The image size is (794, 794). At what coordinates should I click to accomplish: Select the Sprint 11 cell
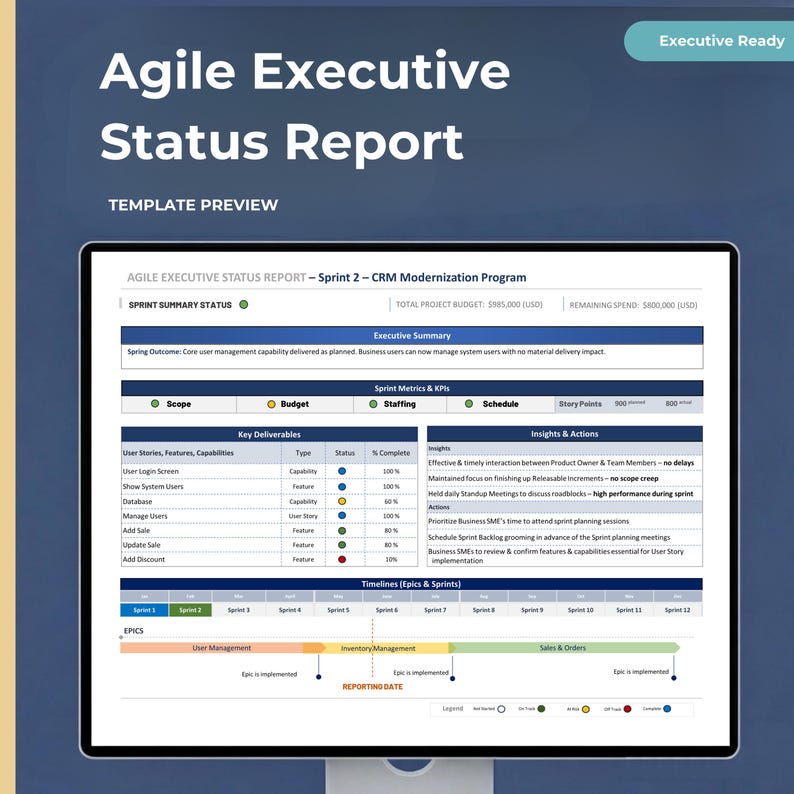coord(629,610)
